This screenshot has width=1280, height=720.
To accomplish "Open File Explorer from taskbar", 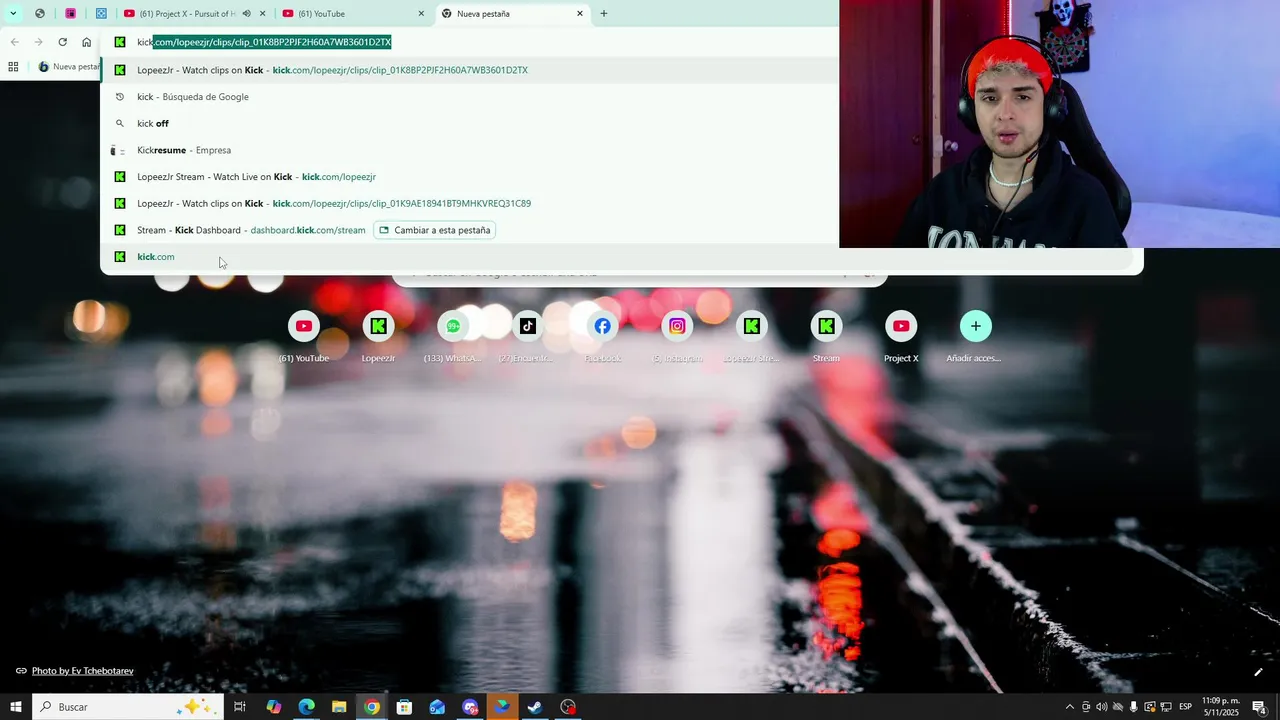I will (x=339, y=707).
